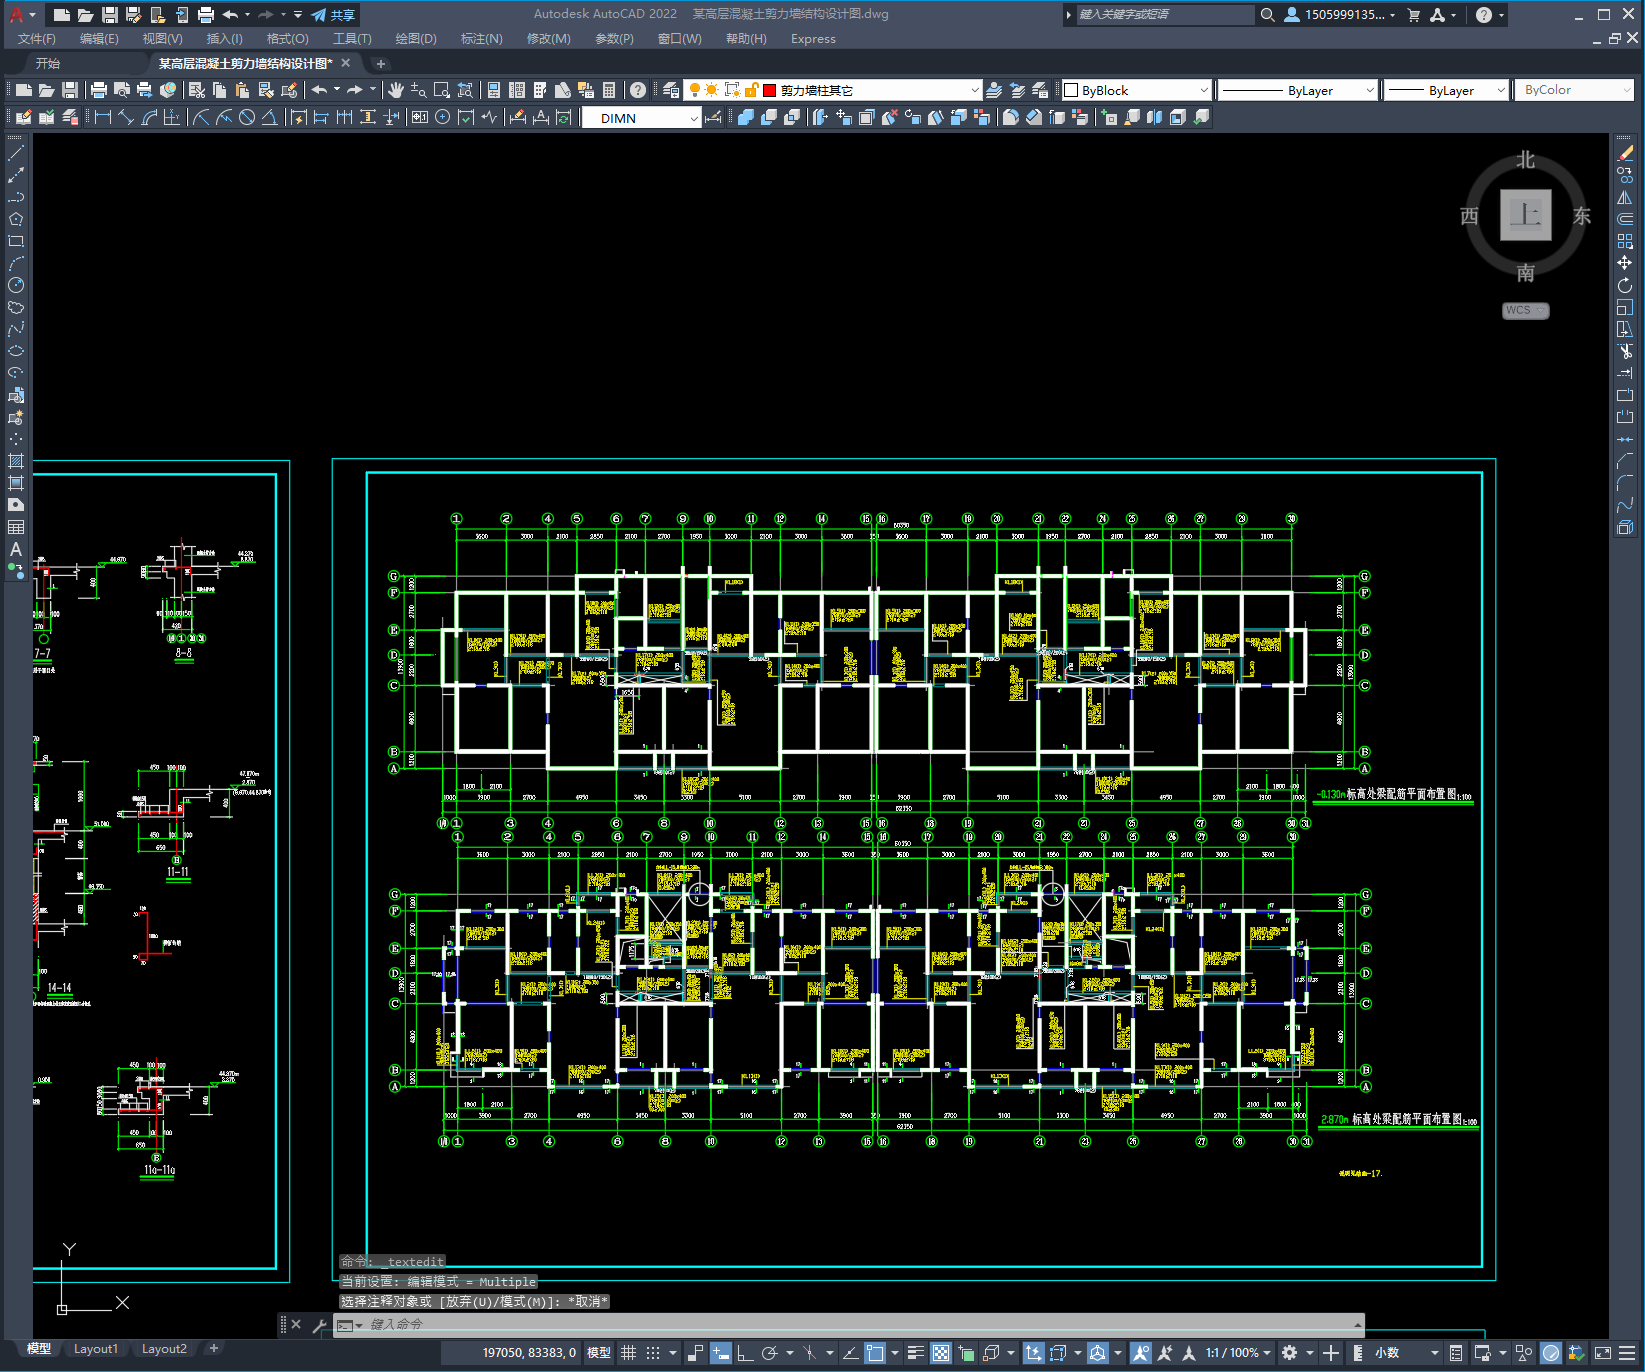Switch to the 开始 start tab

pyautogui.click(x=48, y=63)
